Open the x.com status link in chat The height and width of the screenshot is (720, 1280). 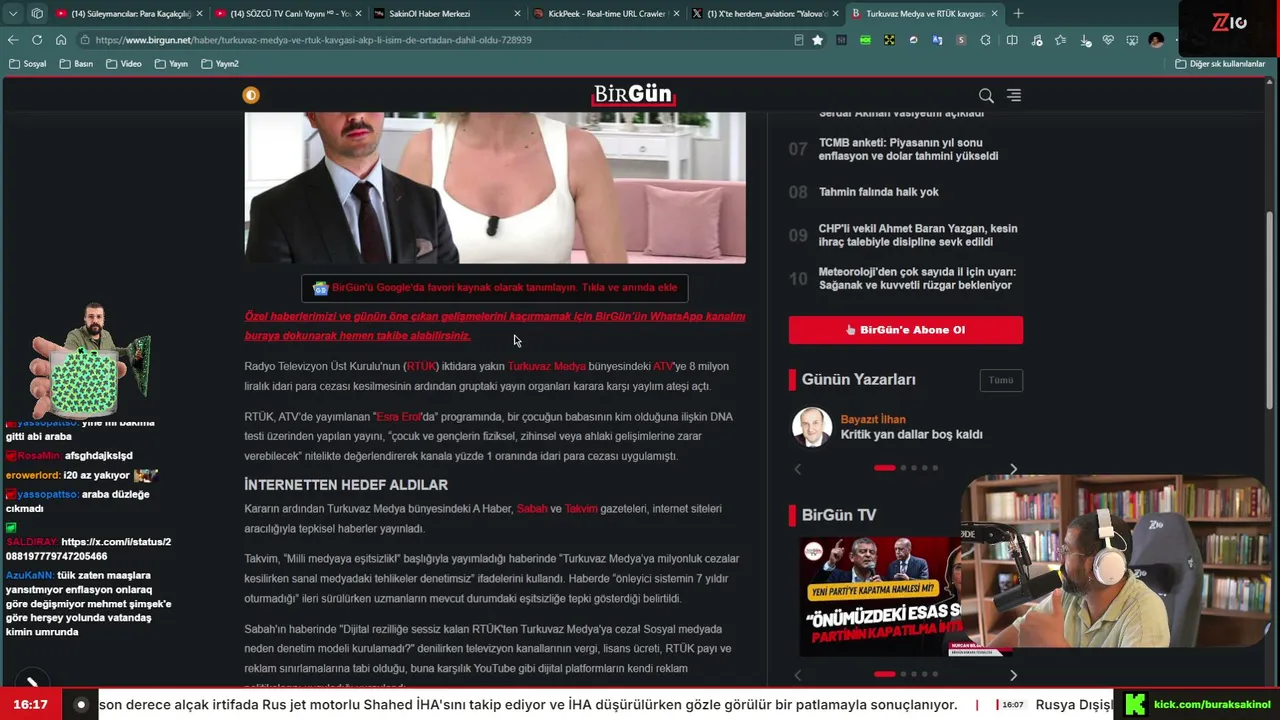click(88, 549)
